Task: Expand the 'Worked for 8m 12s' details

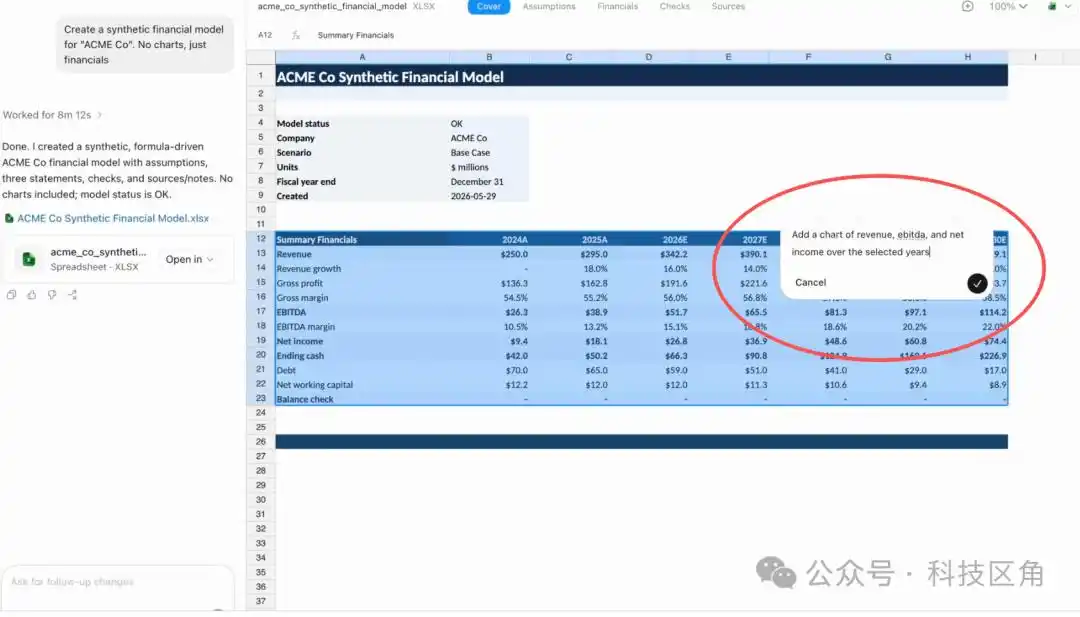Action: [x=52, y=115]
